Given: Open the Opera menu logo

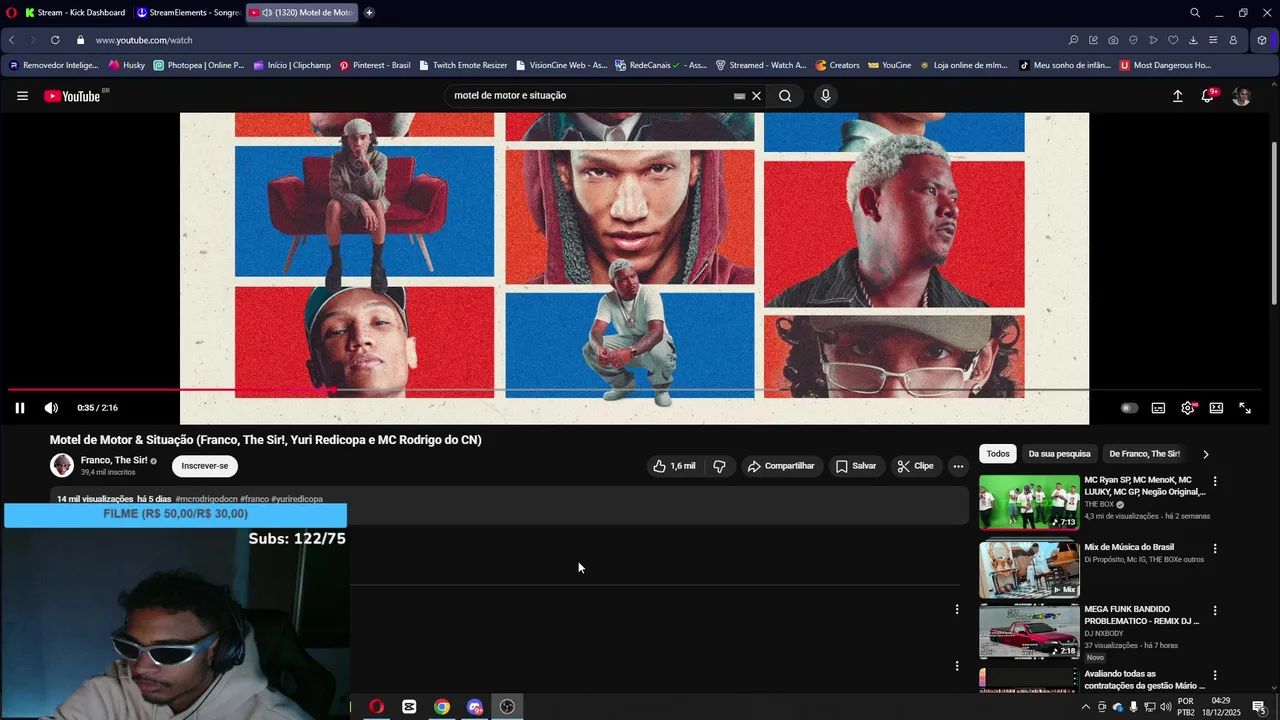Looking at the screenshot, I should point(11,13).
